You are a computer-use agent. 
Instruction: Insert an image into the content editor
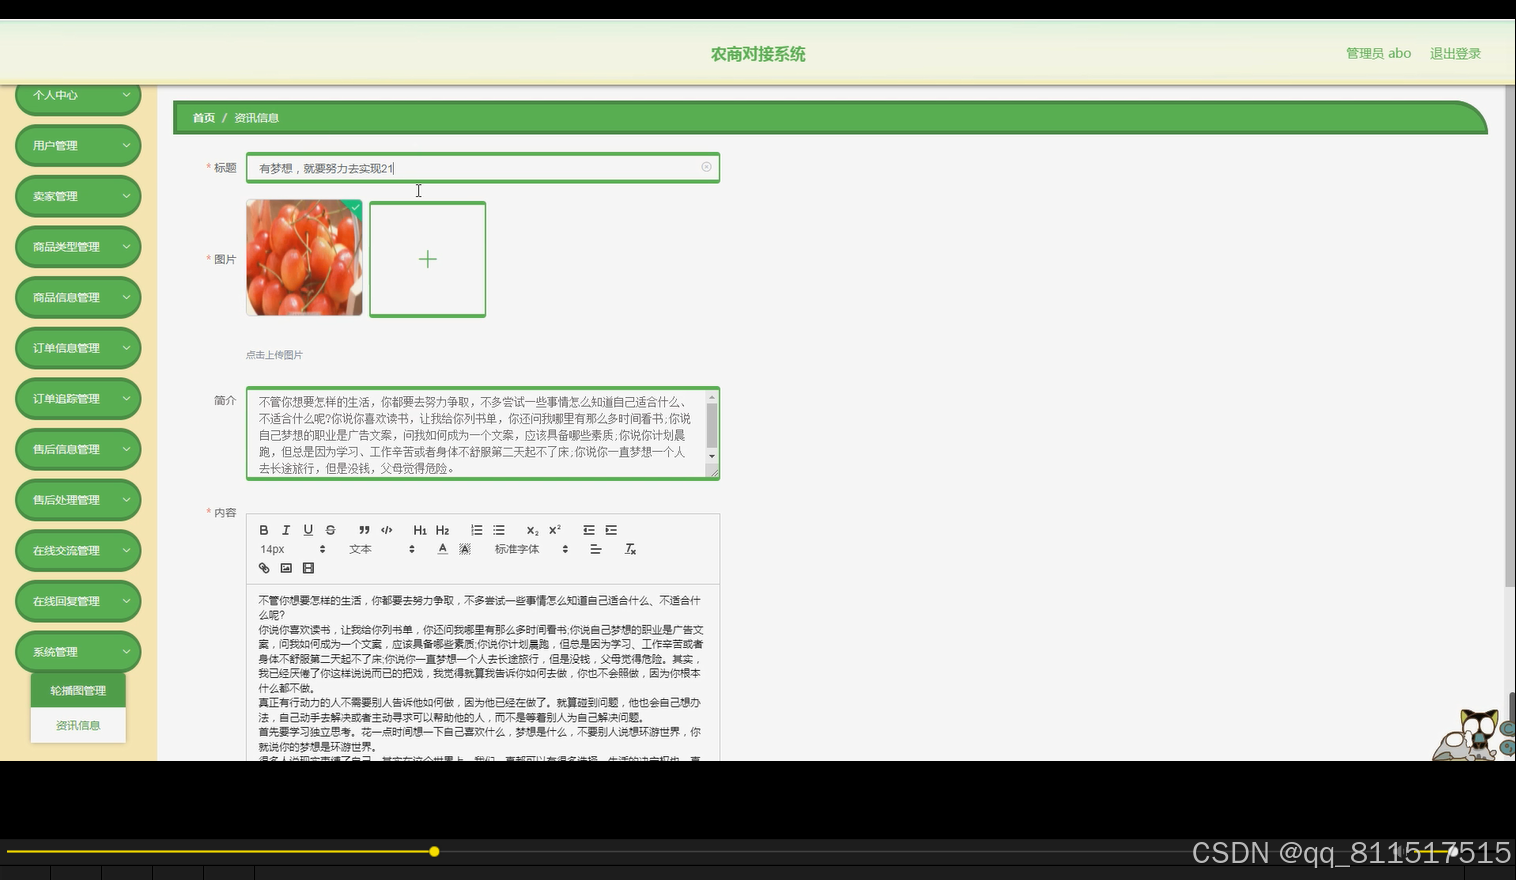click(286, 567)
